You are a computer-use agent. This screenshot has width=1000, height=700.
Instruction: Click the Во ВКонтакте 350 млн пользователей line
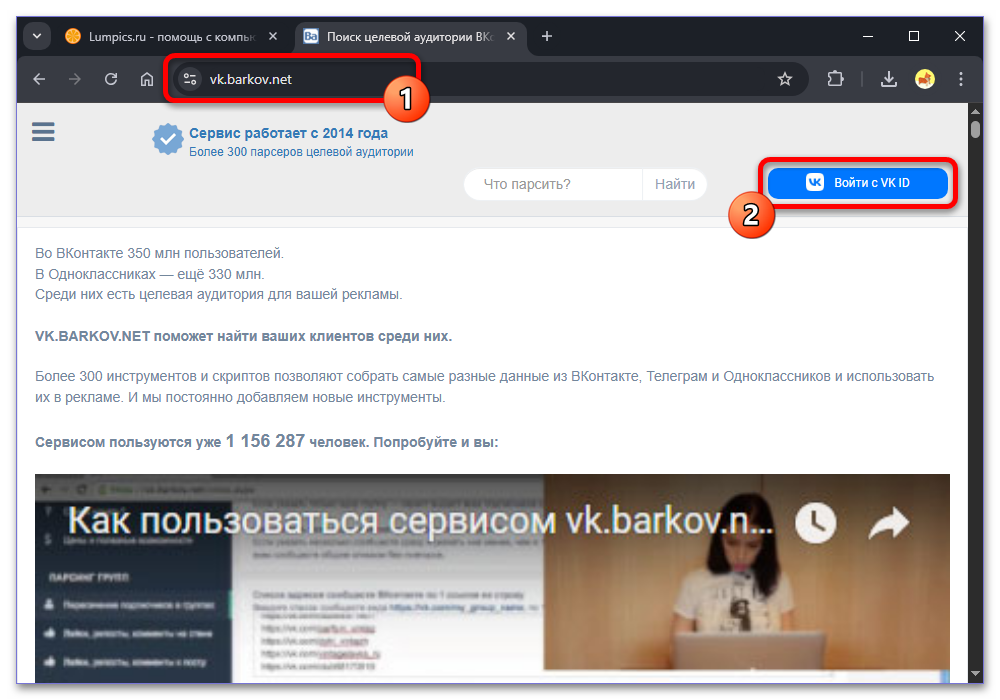coord(159,253)
